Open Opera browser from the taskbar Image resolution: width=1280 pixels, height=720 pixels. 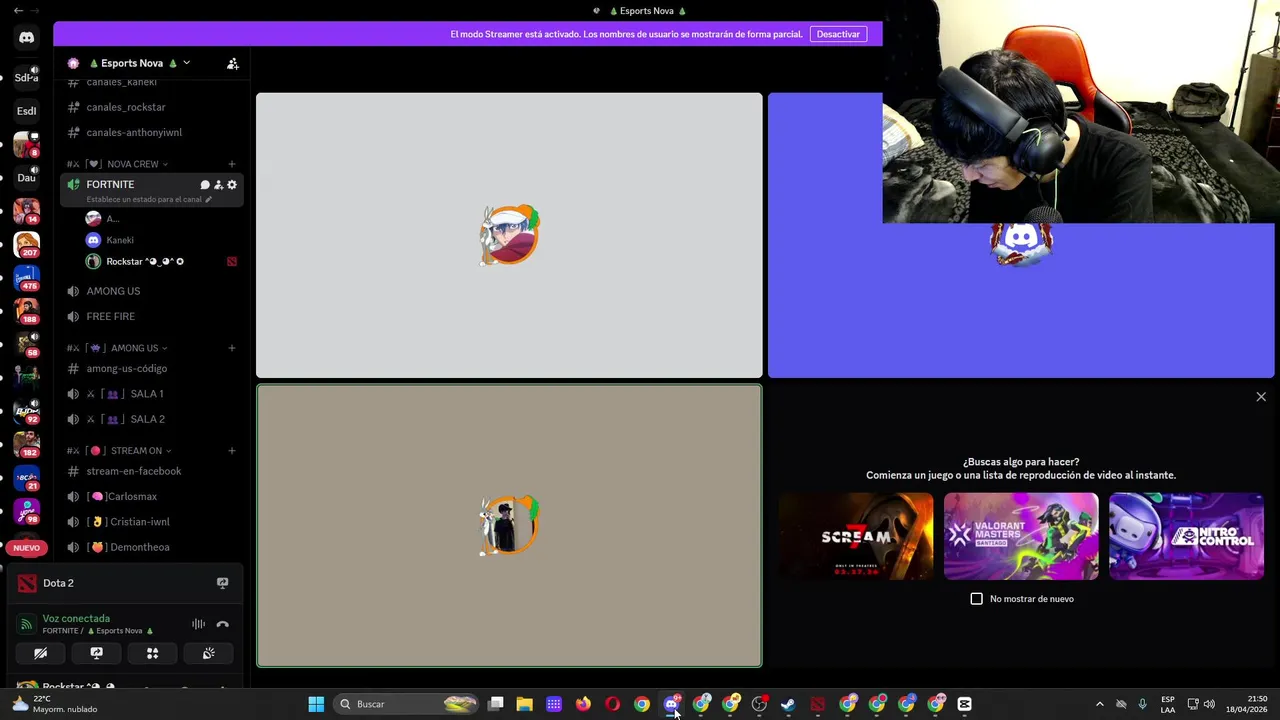[x=612, y=704]
